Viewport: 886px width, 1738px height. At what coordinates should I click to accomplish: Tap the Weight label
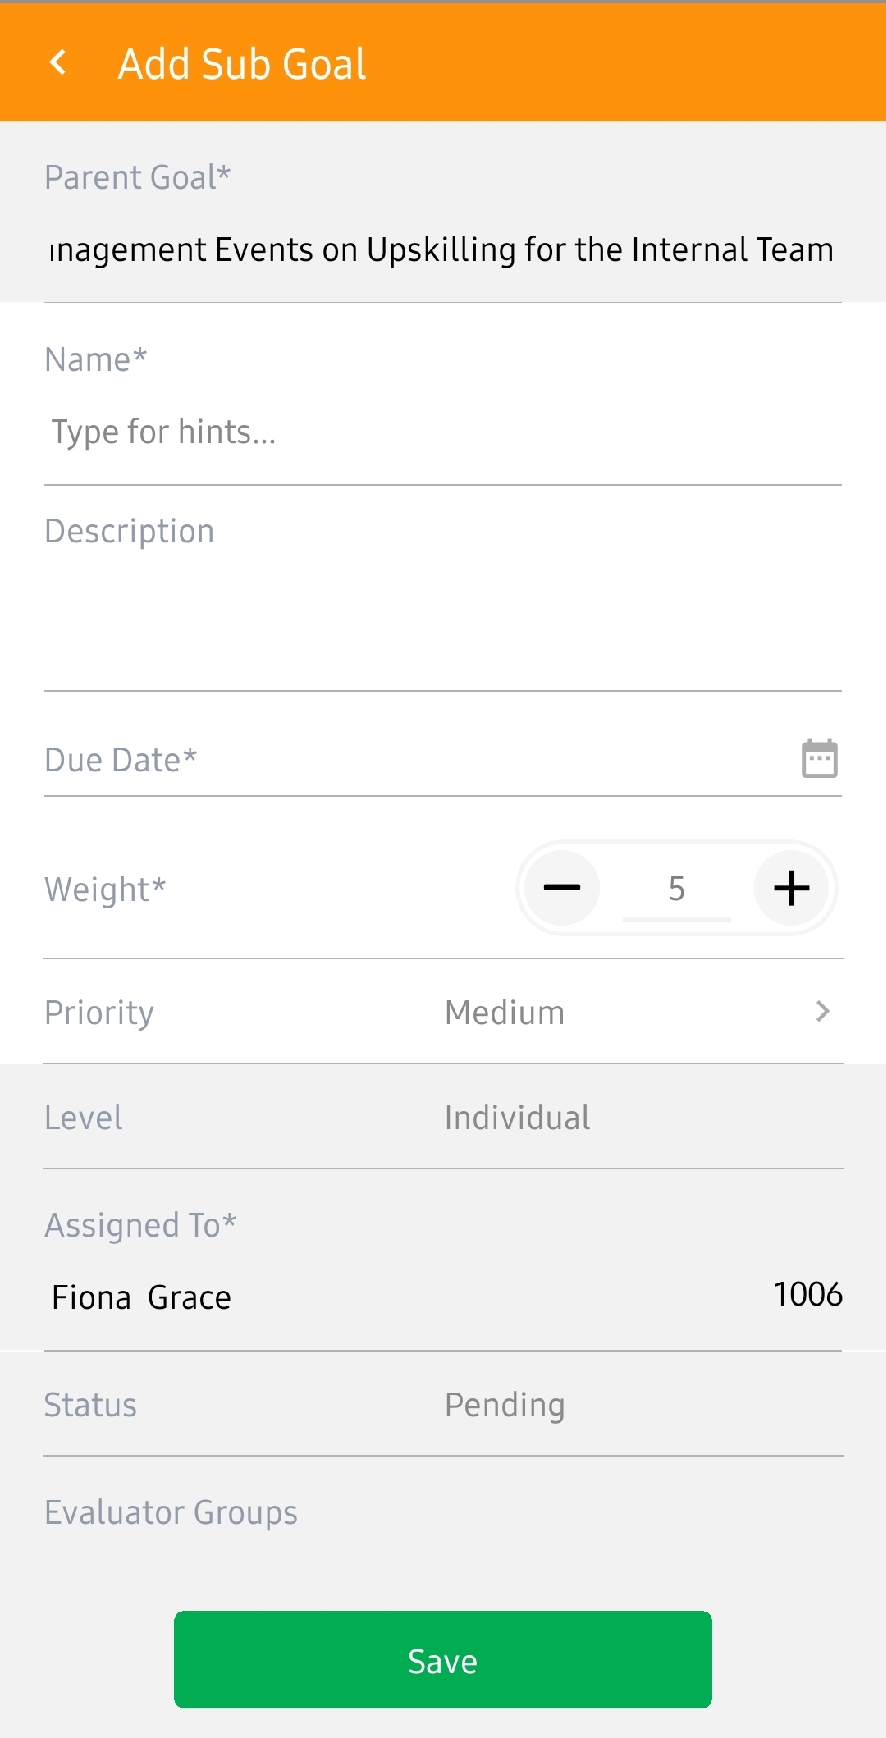105,889
